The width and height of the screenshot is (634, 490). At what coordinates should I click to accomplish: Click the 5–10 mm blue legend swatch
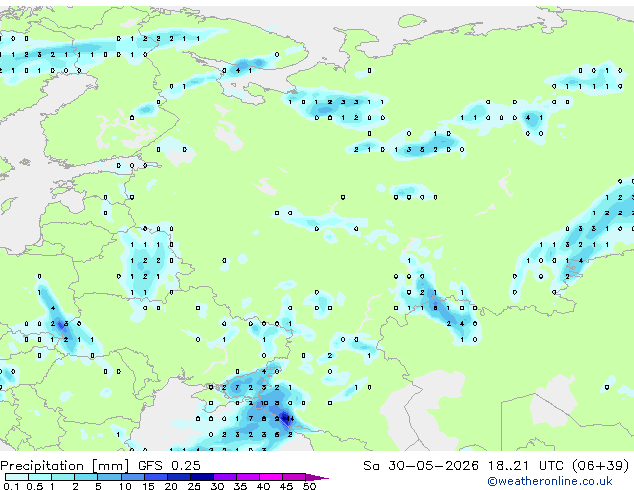tap(110, 477)
